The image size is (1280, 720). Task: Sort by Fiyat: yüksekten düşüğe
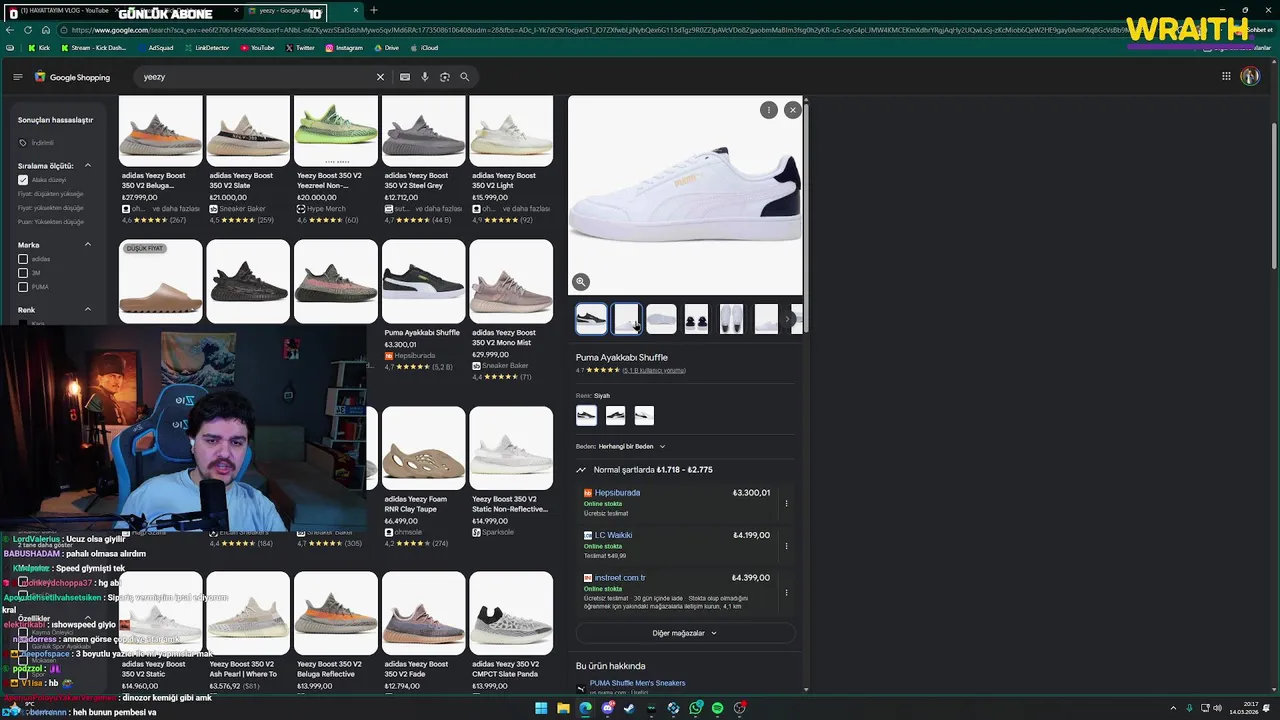(50, 208)
